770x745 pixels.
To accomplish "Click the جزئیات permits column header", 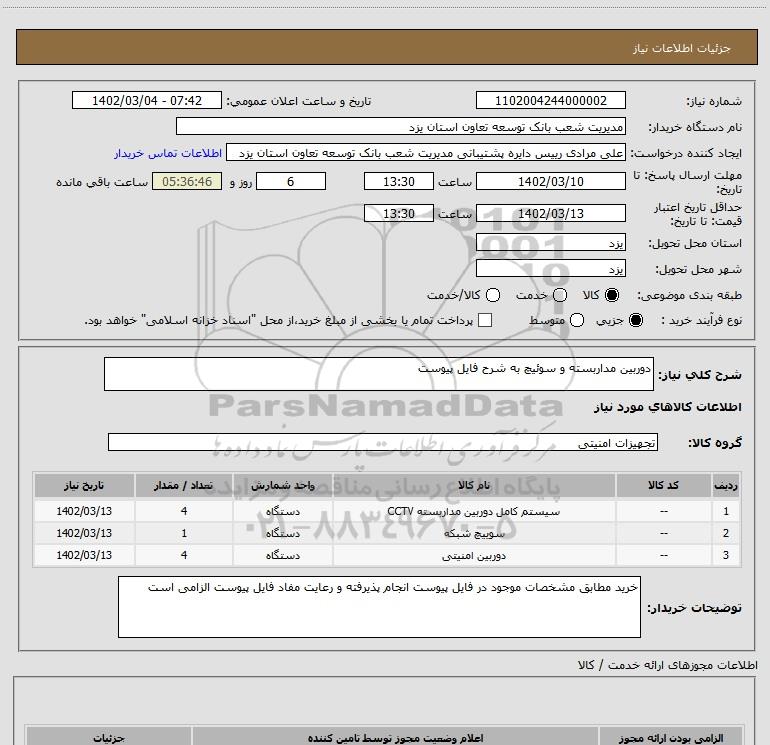I will [x=109, y=738].
